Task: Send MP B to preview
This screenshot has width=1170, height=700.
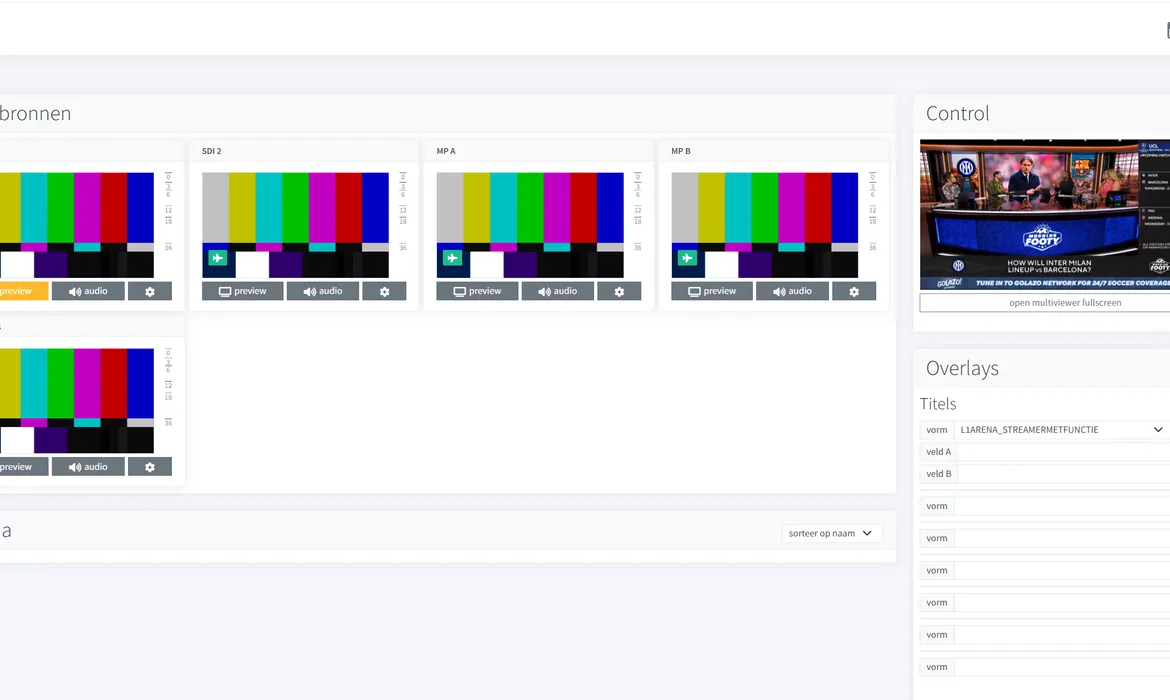Action: pyautogui.click(x=712, y=291)
